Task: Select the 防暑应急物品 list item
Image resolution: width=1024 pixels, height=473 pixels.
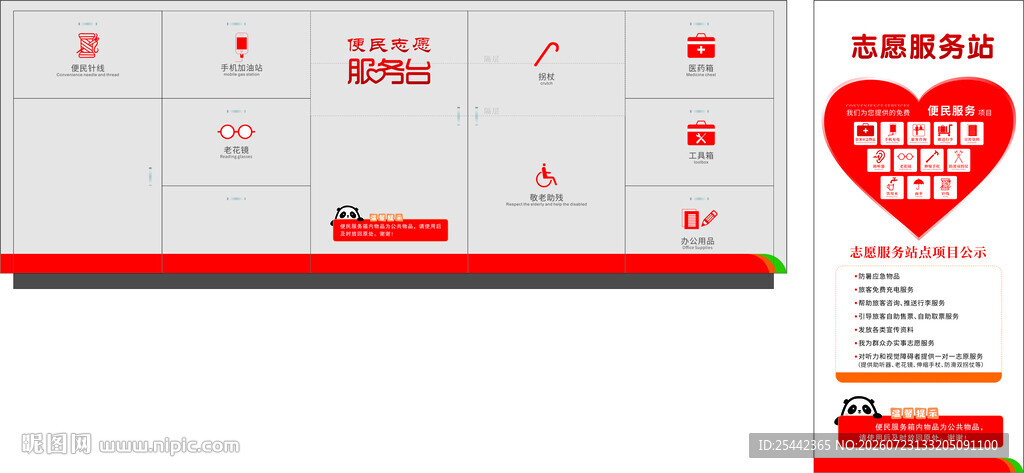Action: (x=879, y=276)
